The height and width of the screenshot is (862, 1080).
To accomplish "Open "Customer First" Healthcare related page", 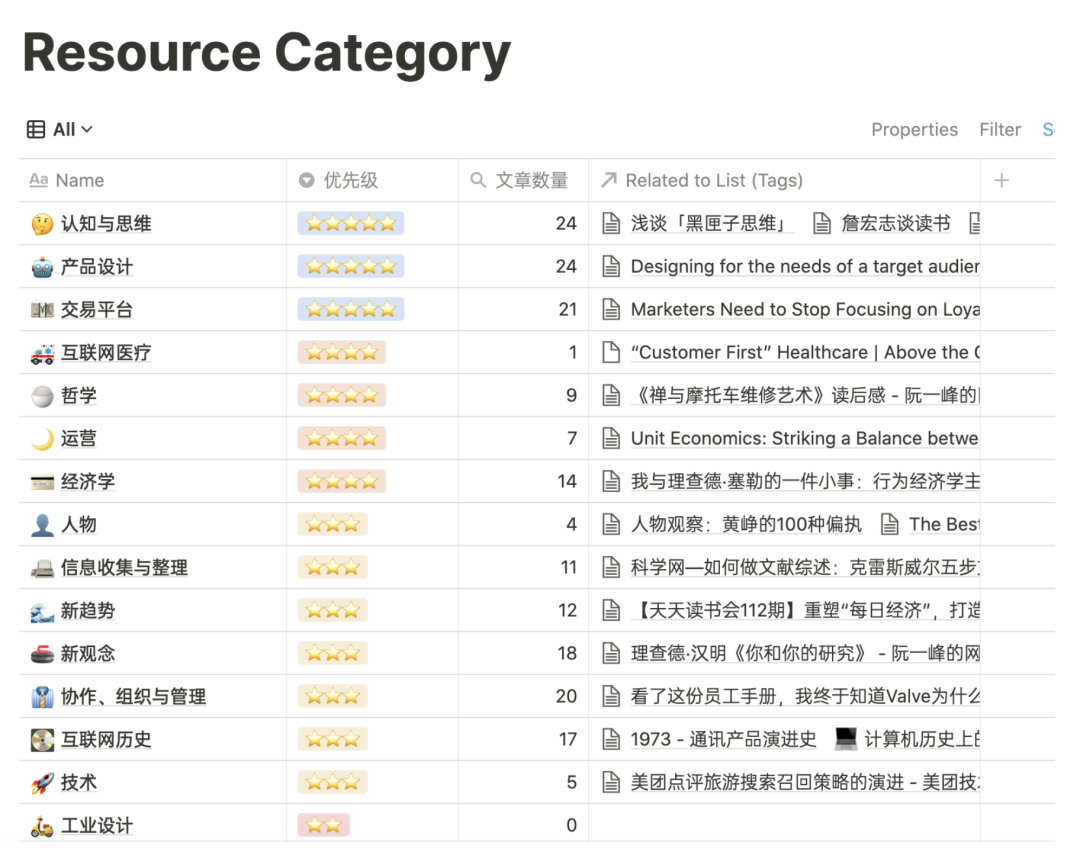I will (790, 353).
